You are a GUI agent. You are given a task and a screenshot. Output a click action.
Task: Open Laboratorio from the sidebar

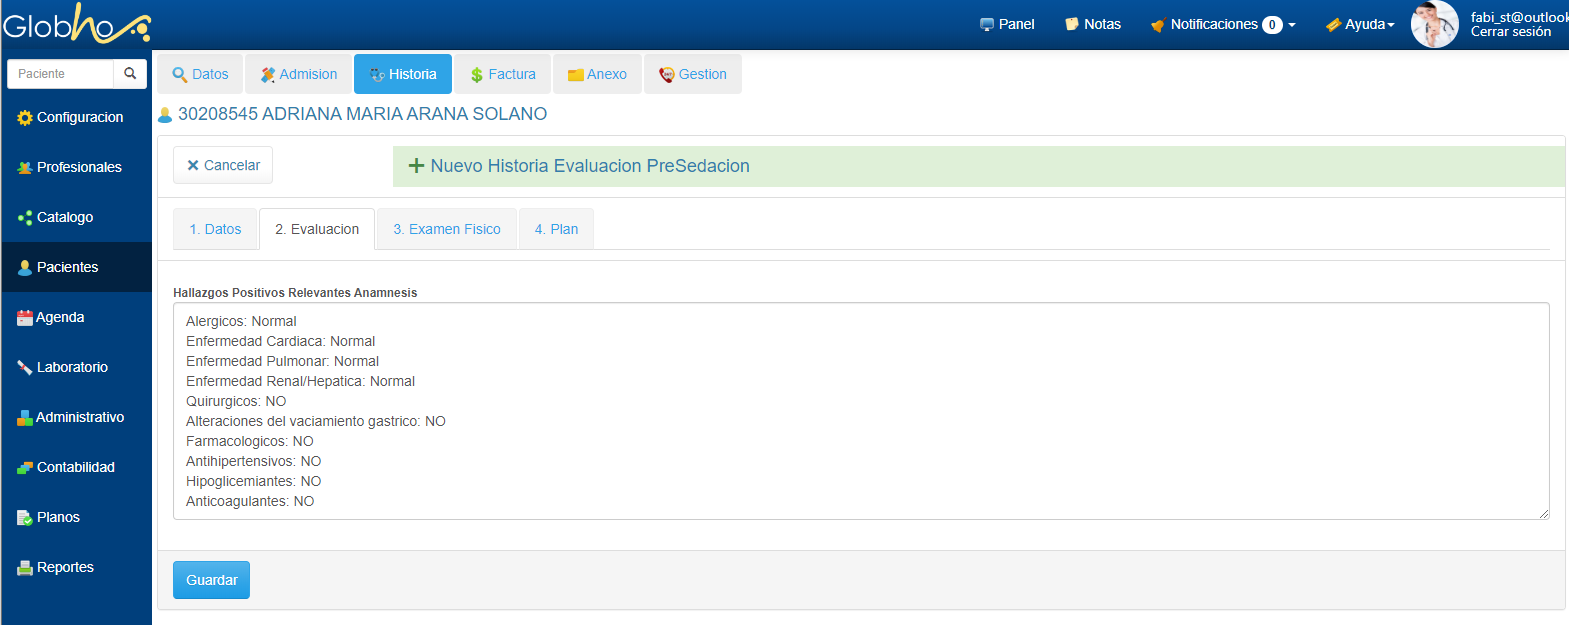coord(72,367)
